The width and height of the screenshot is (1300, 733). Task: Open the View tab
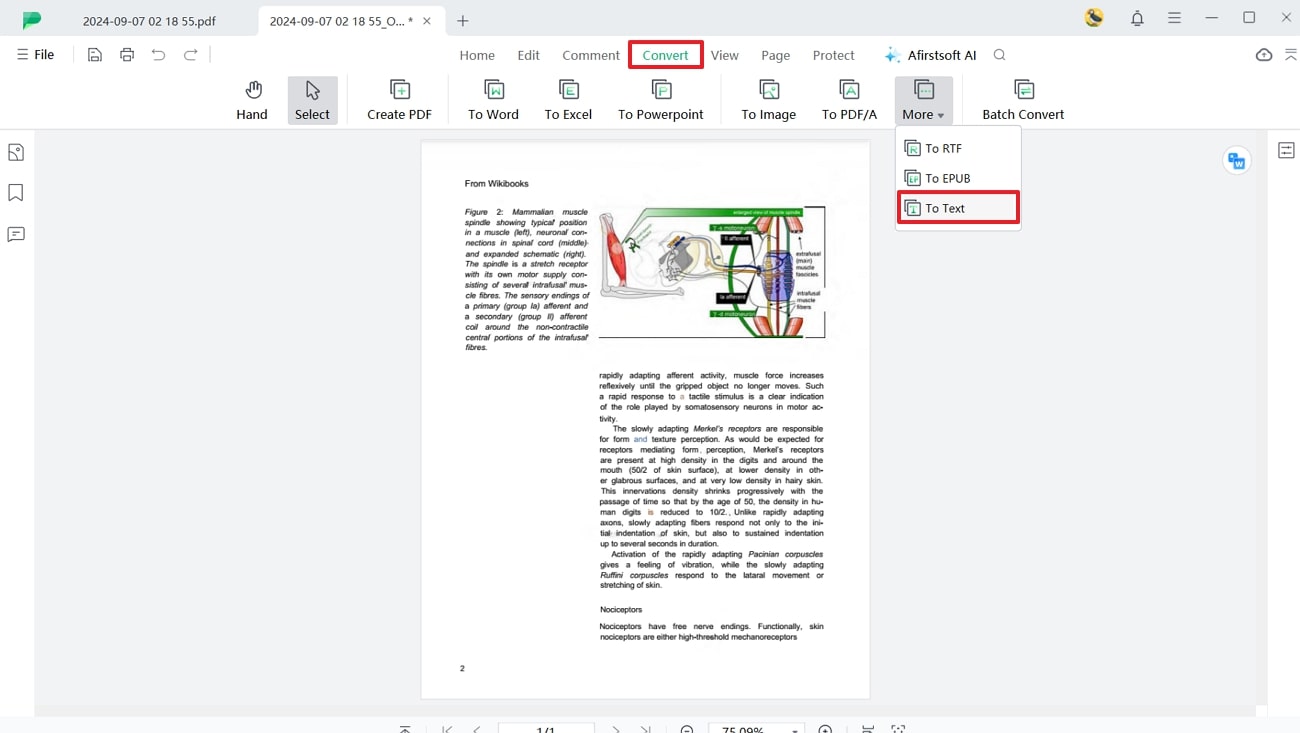point(725,55)
